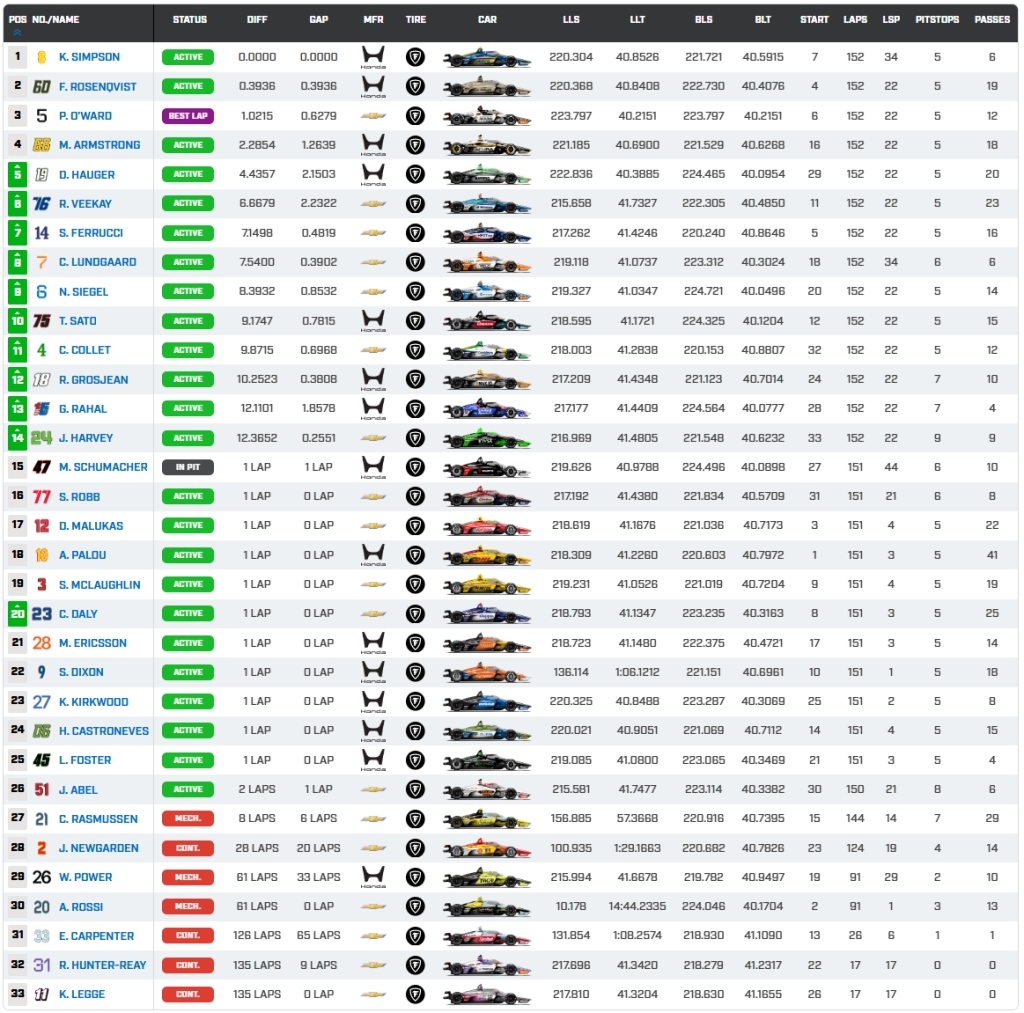Viewport: 1024px width, 1013px height.
Task: Click ACTIVE status badge for K. Simpson
Action: point(188,57)
